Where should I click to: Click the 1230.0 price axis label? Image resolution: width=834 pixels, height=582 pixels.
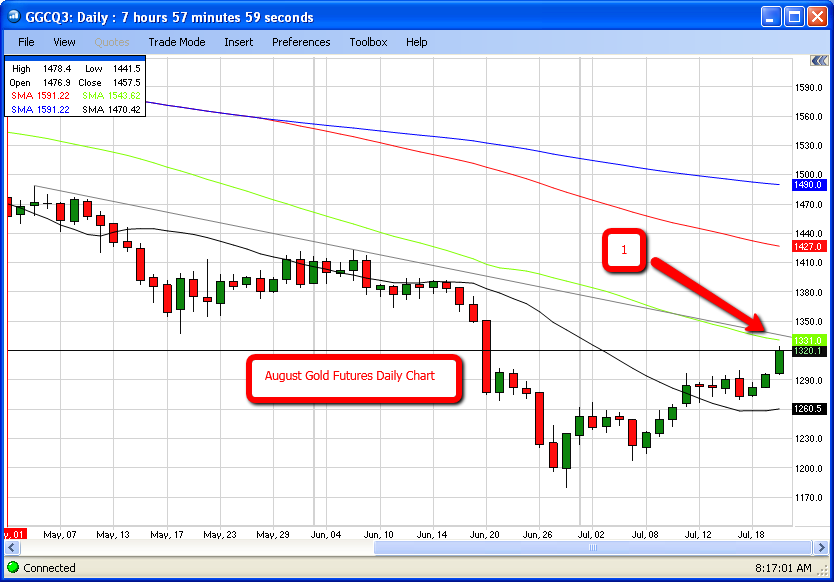[x=808, y=438]
